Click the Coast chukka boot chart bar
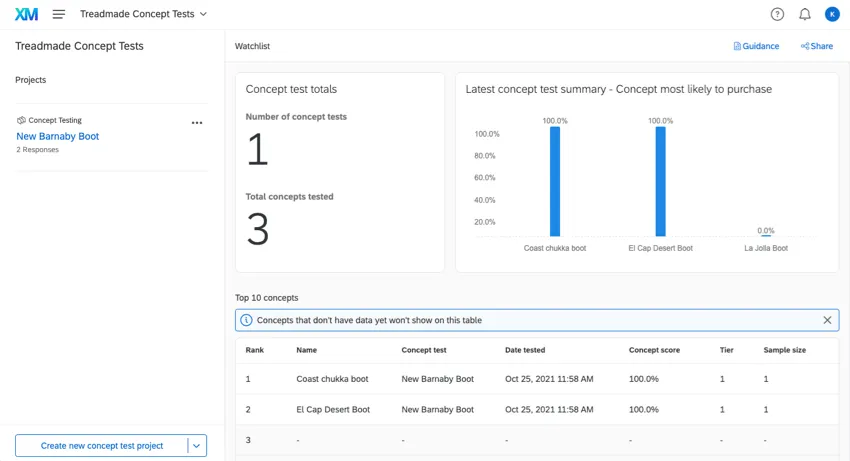Screen dimensions: 850x461 555,181
